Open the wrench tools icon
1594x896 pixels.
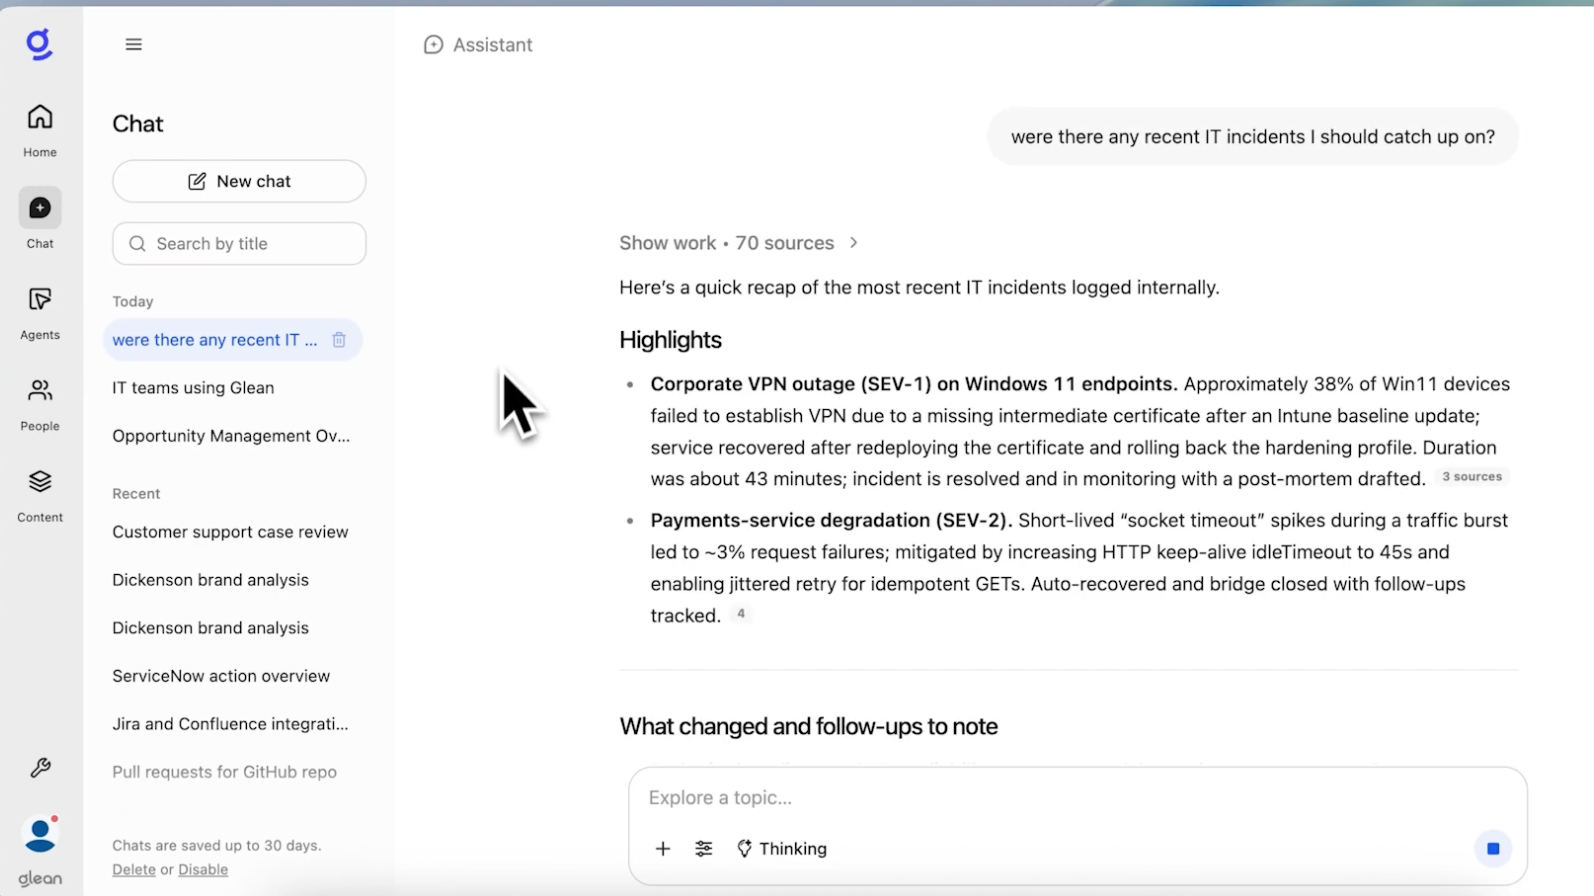40,768
